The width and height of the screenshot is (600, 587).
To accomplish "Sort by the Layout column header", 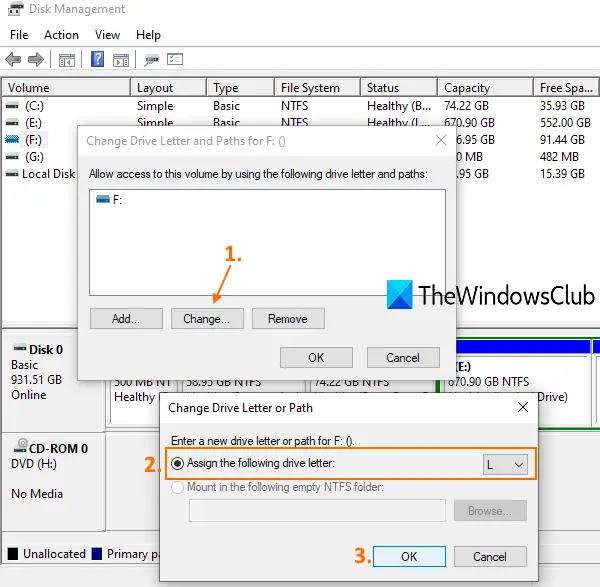I will (168, 88).
